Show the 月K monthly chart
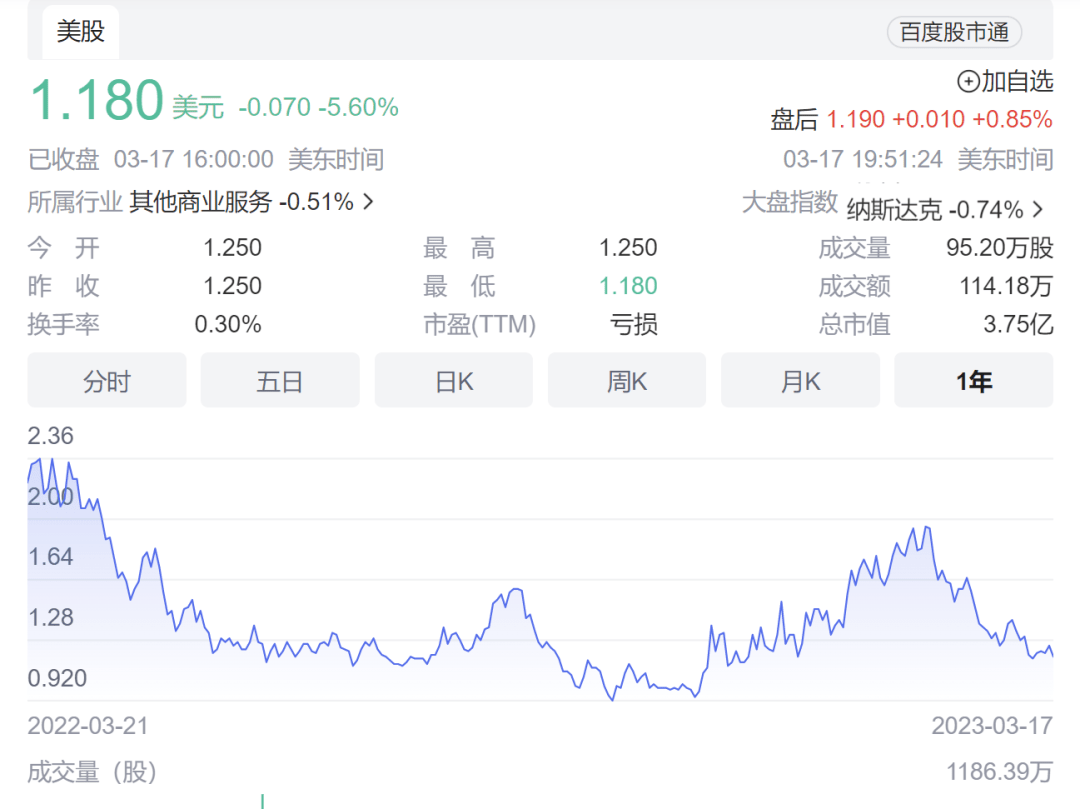Screen dimensions: 1080x809 [x=800, y=381]
